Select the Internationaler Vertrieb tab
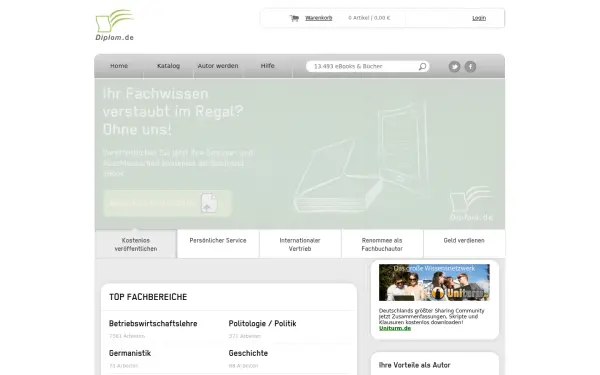This screenshot has width=600, height=375. click(x=300, y=244)
